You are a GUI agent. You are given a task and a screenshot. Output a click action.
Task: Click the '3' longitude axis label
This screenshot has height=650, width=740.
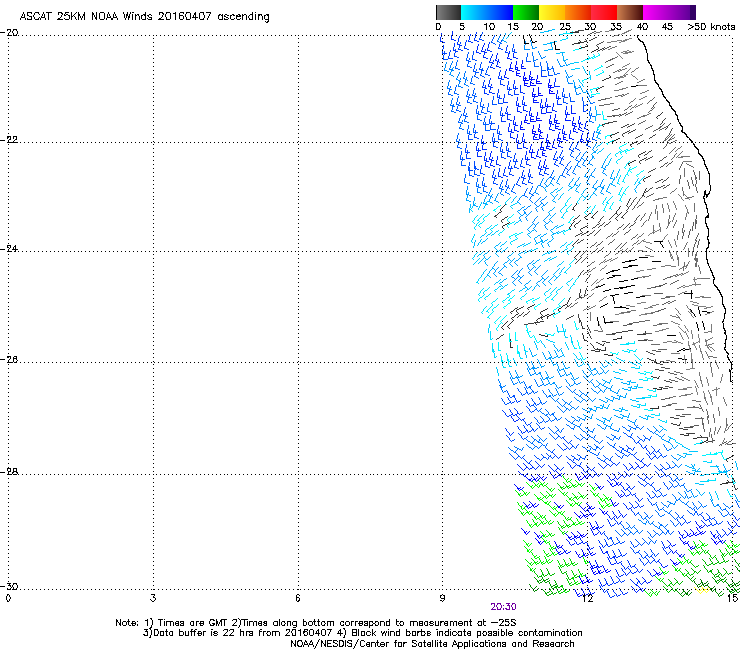(x=153, y=598)
